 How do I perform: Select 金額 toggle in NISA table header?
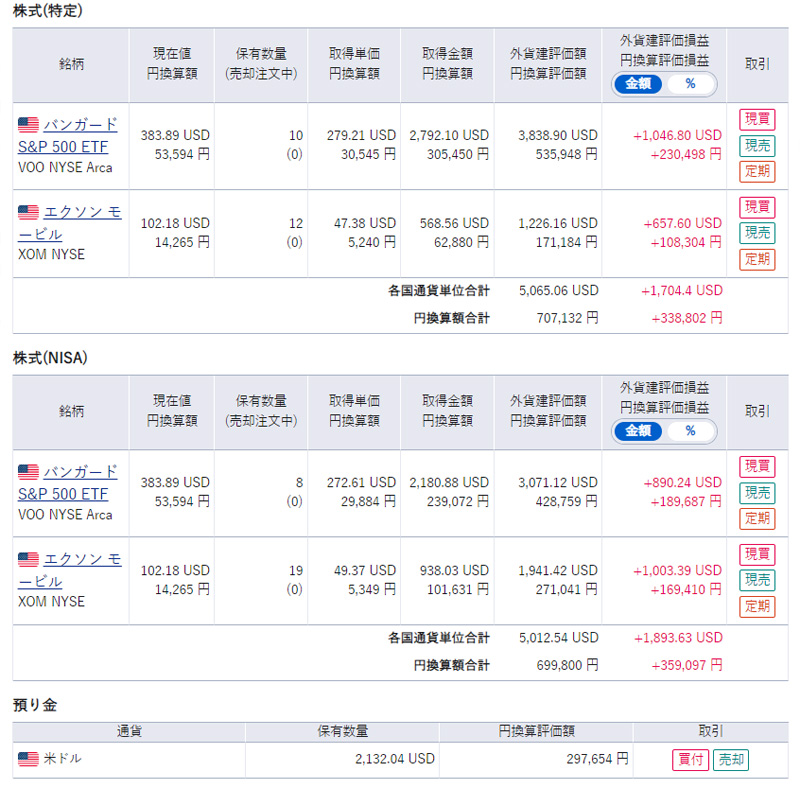tap(638, 431)
